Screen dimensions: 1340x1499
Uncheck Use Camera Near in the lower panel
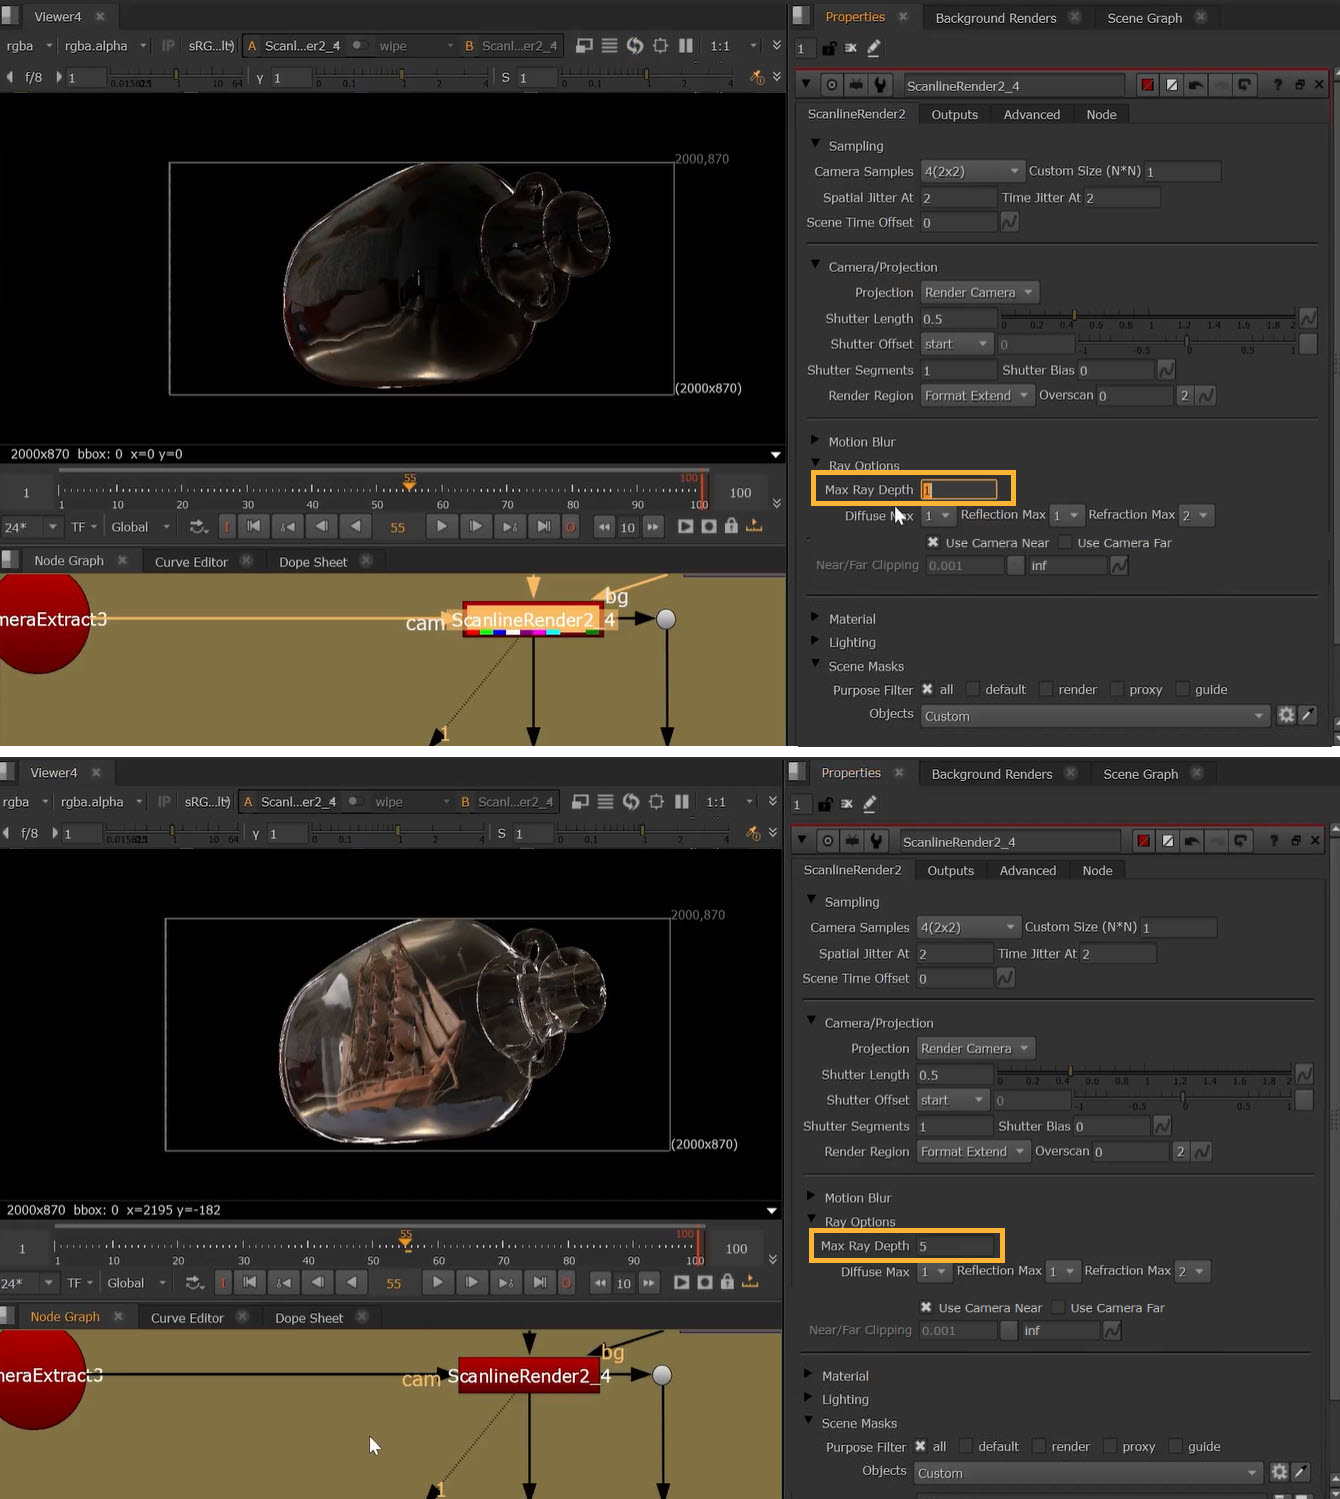coord(926,1307)
